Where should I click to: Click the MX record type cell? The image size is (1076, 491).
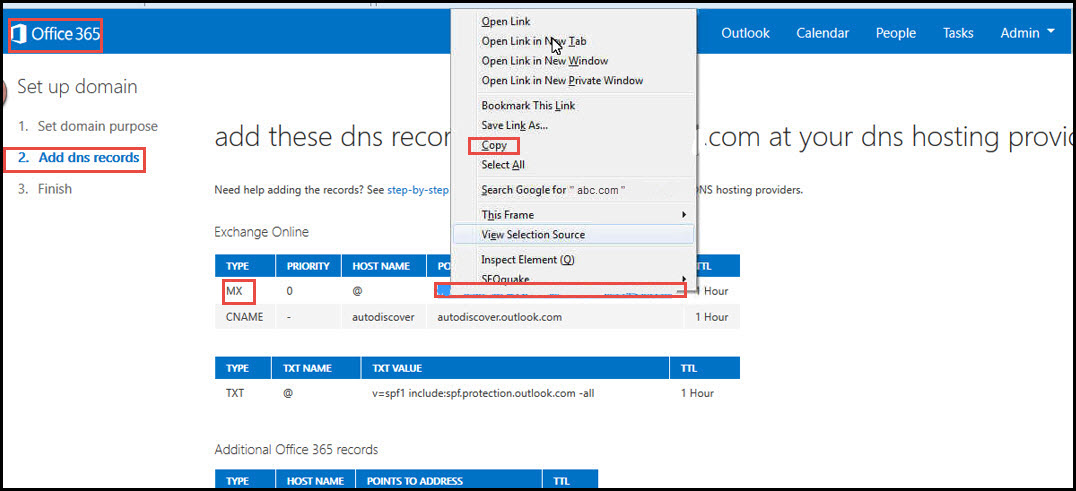point(235,291)
